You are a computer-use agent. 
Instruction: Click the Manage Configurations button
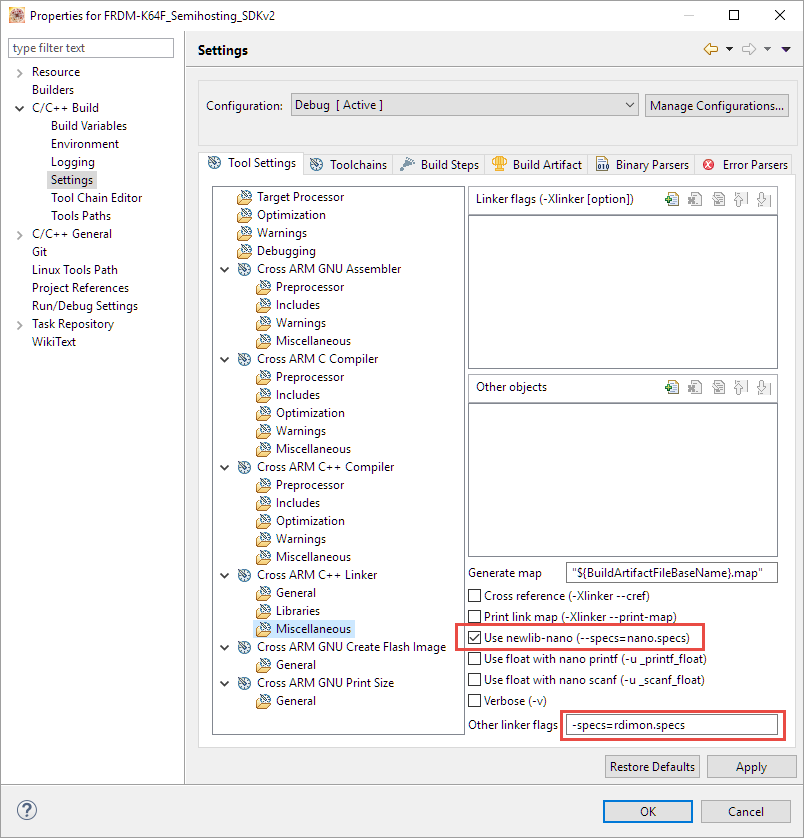(716, 104)
